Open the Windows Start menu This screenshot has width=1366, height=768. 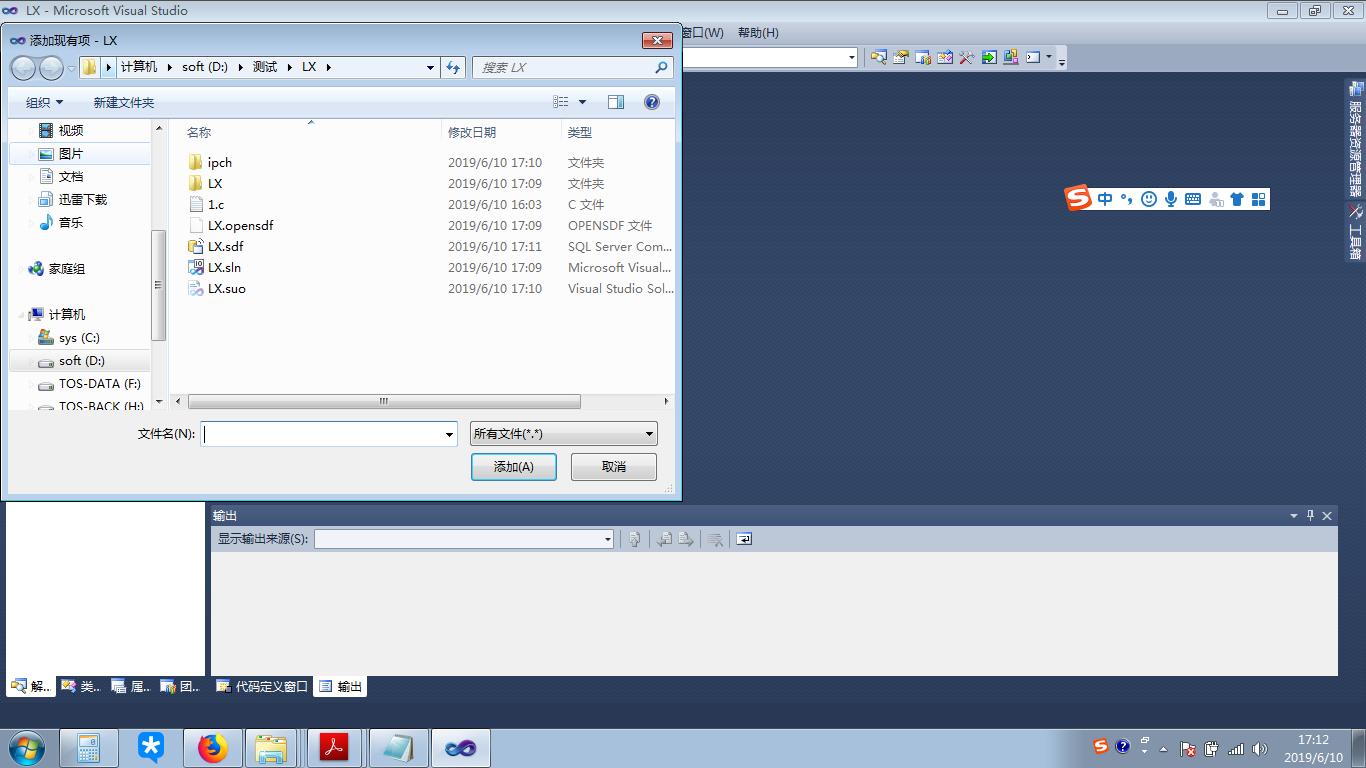[27, 748]
